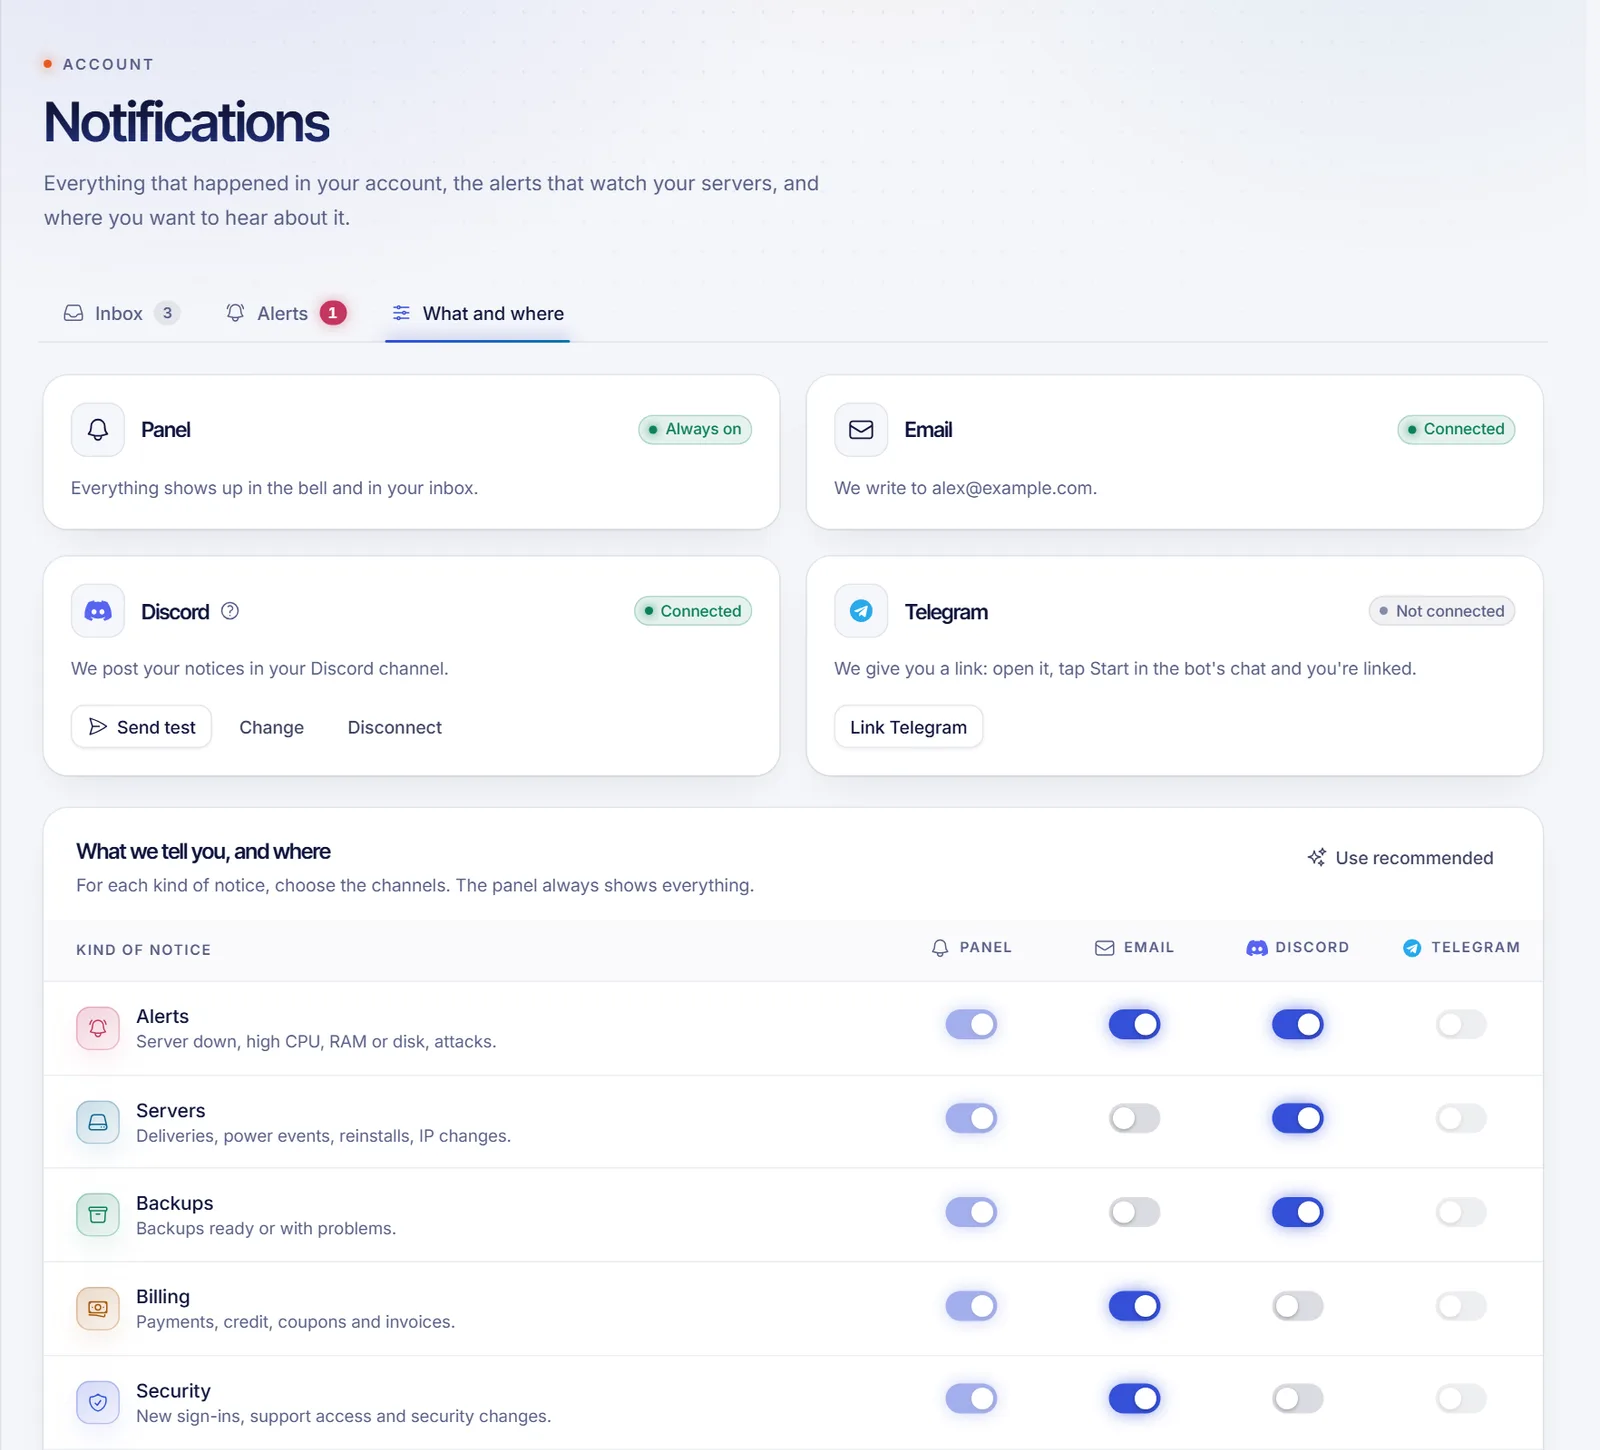Viewport: 1600px width, 1450px height.
Task: Toggle Email notifications for Security
Action: coord(1134,1398)
